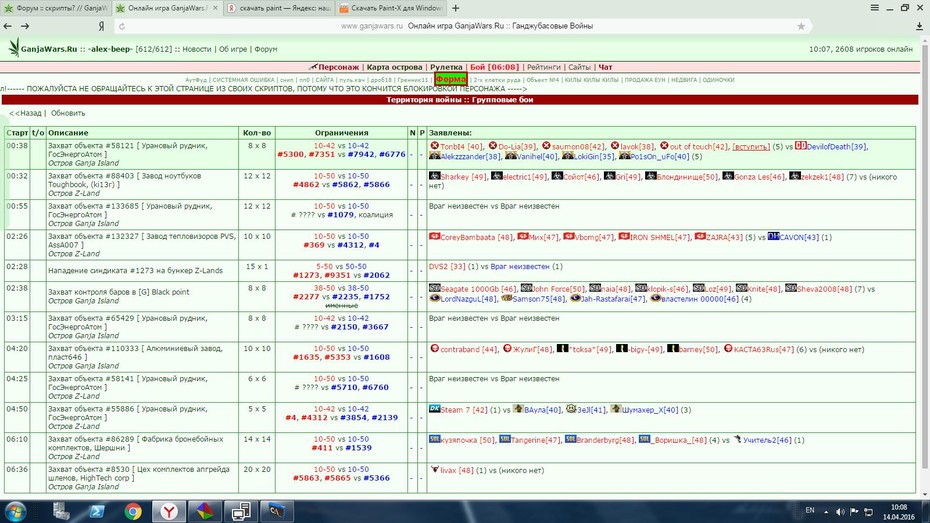Open new browser tab with plus icon

tap(456, 8)
